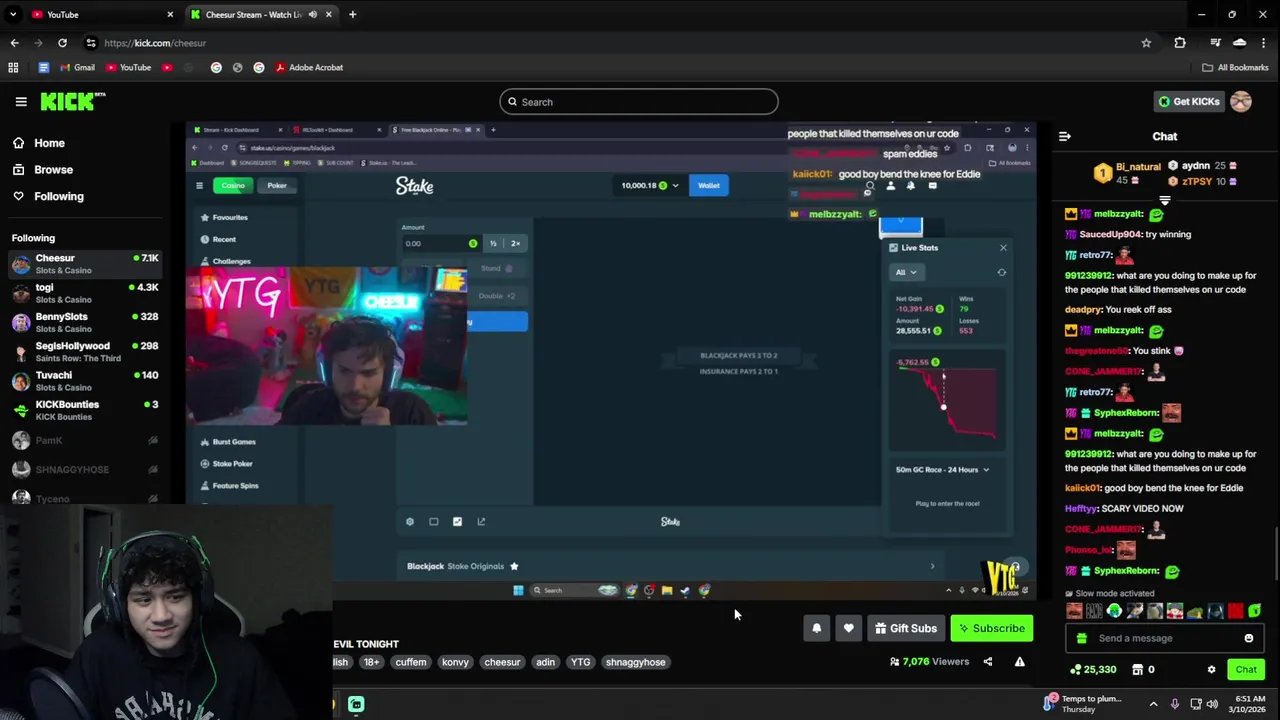This screenshot has width=1280, height=720.
Task: Mute the Cheesur Stream tab audio
Action: coord(313,14)
